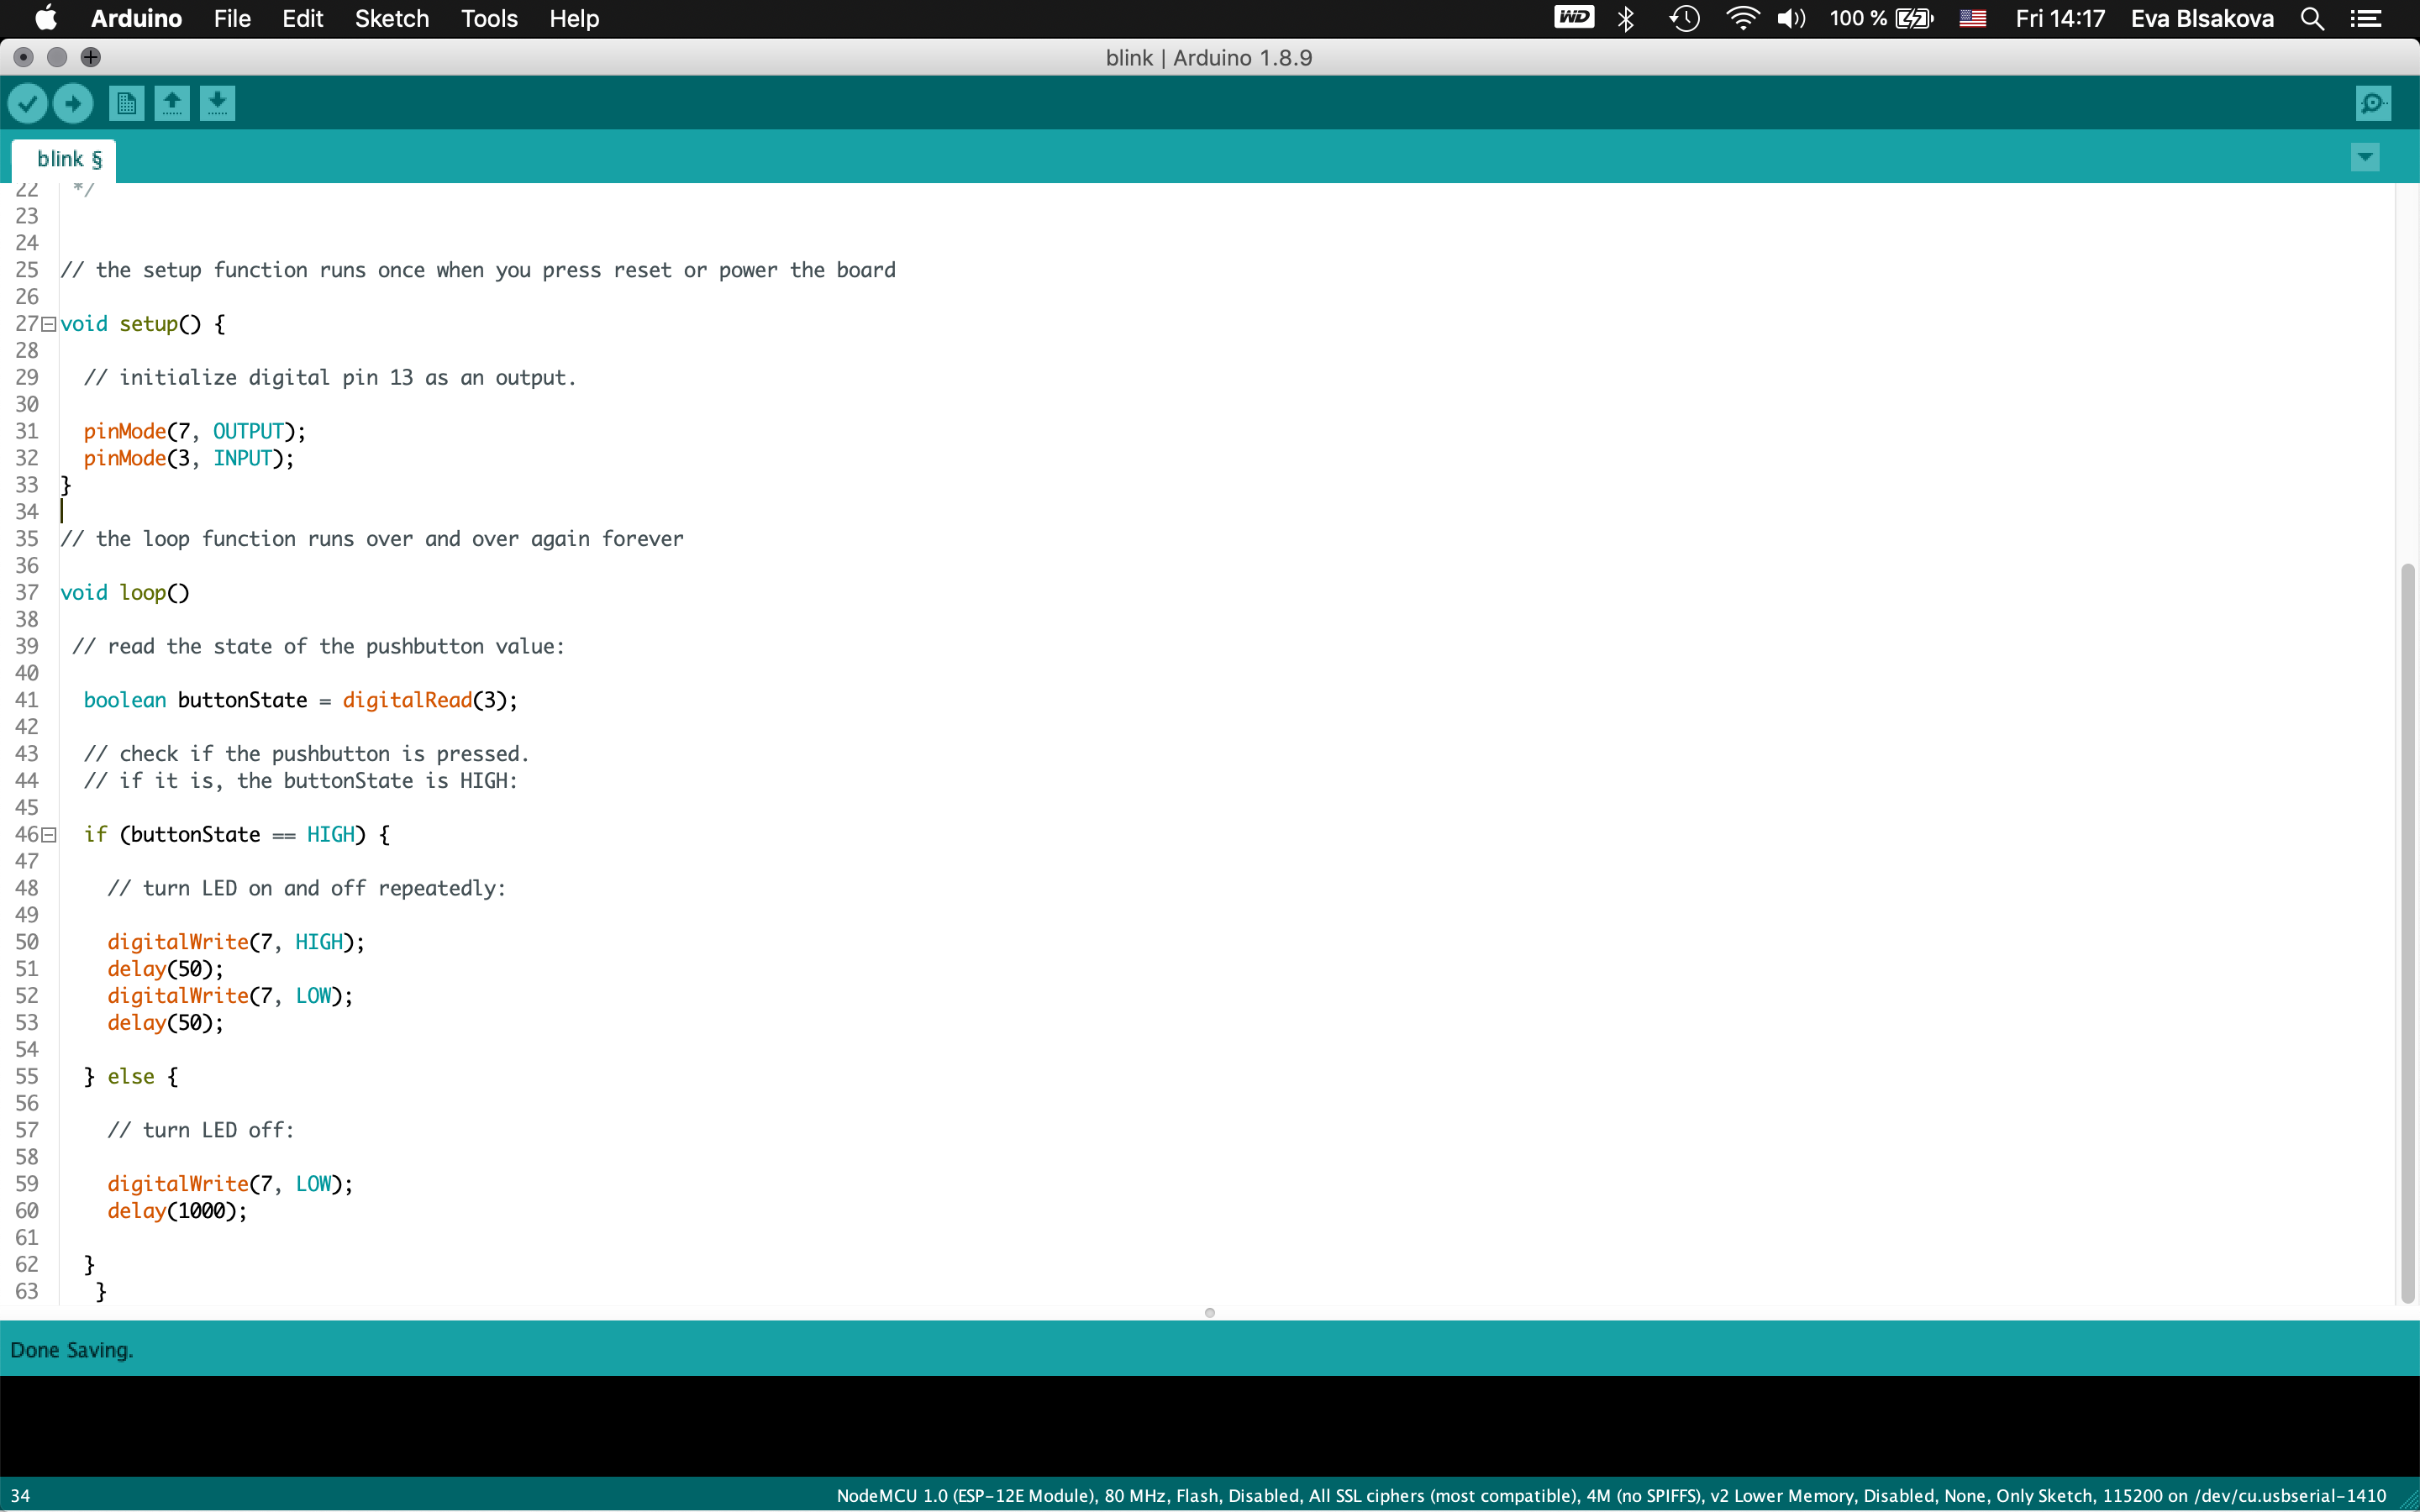The image size is (2420, 1512).
Task: Open the File menu
Action: click(x=232, y=19)
